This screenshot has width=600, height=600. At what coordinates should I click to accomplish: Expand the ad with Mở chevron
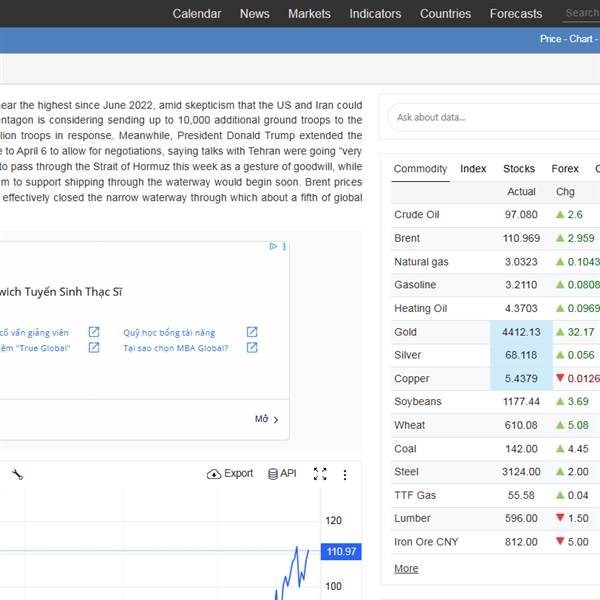pyautogui.click(x=267, y=419)
